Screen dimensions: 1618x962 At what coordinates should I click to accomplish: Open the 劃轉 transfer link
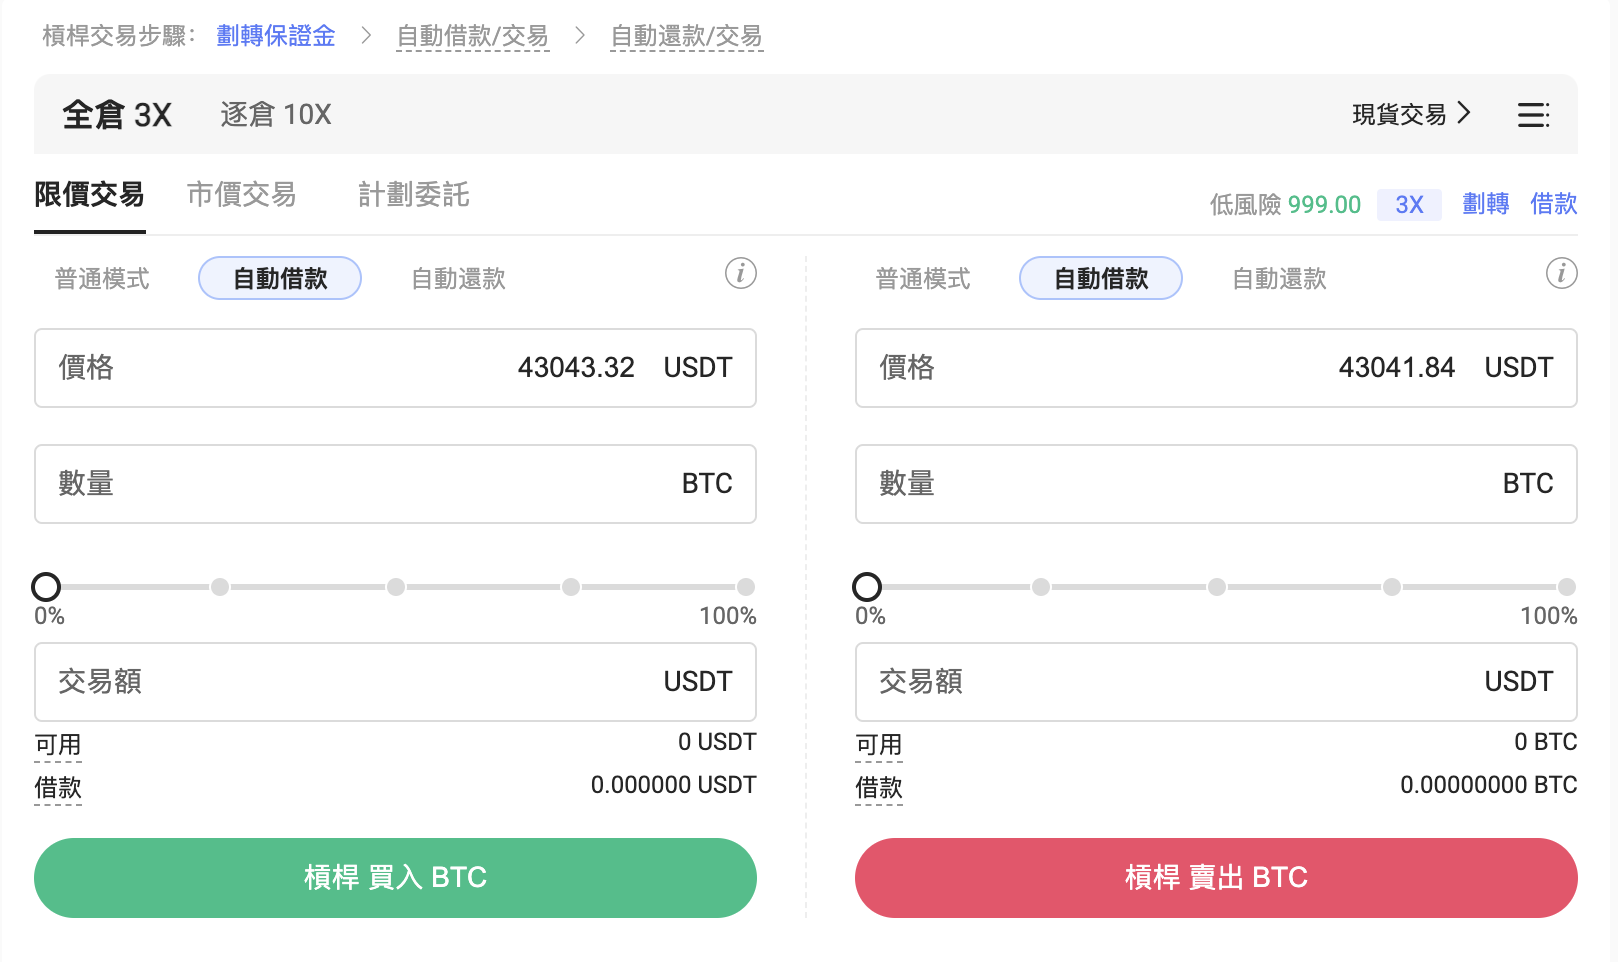[1486, 204]
